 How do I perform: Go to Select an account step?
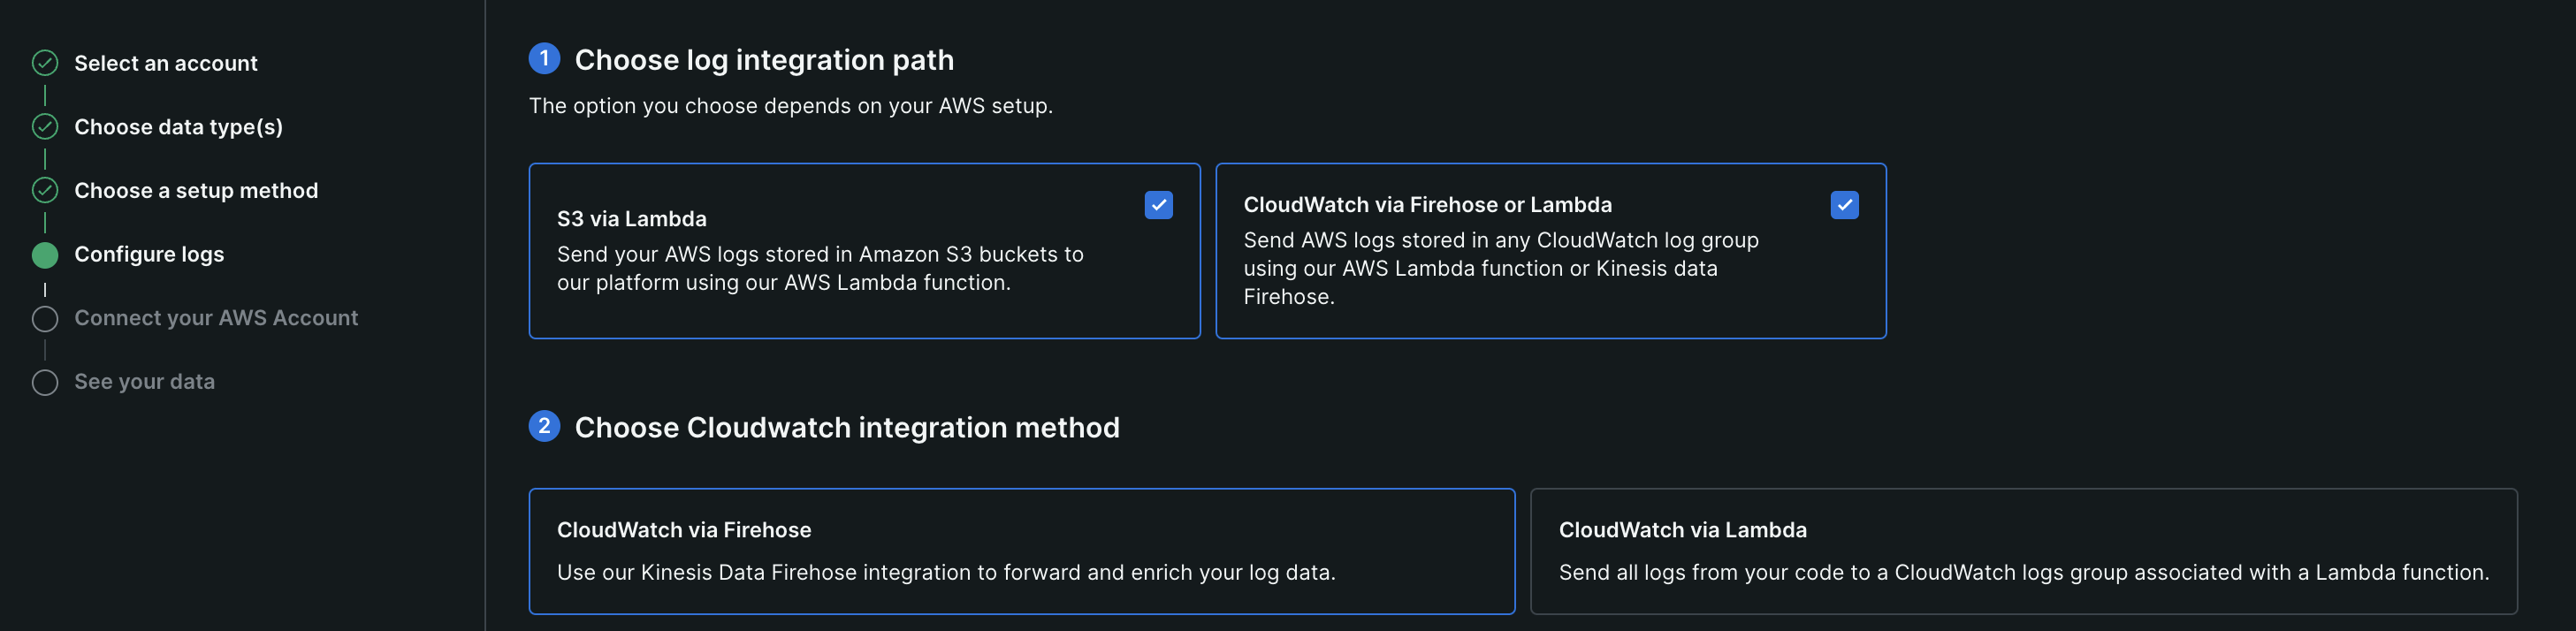tap(166, 63)
